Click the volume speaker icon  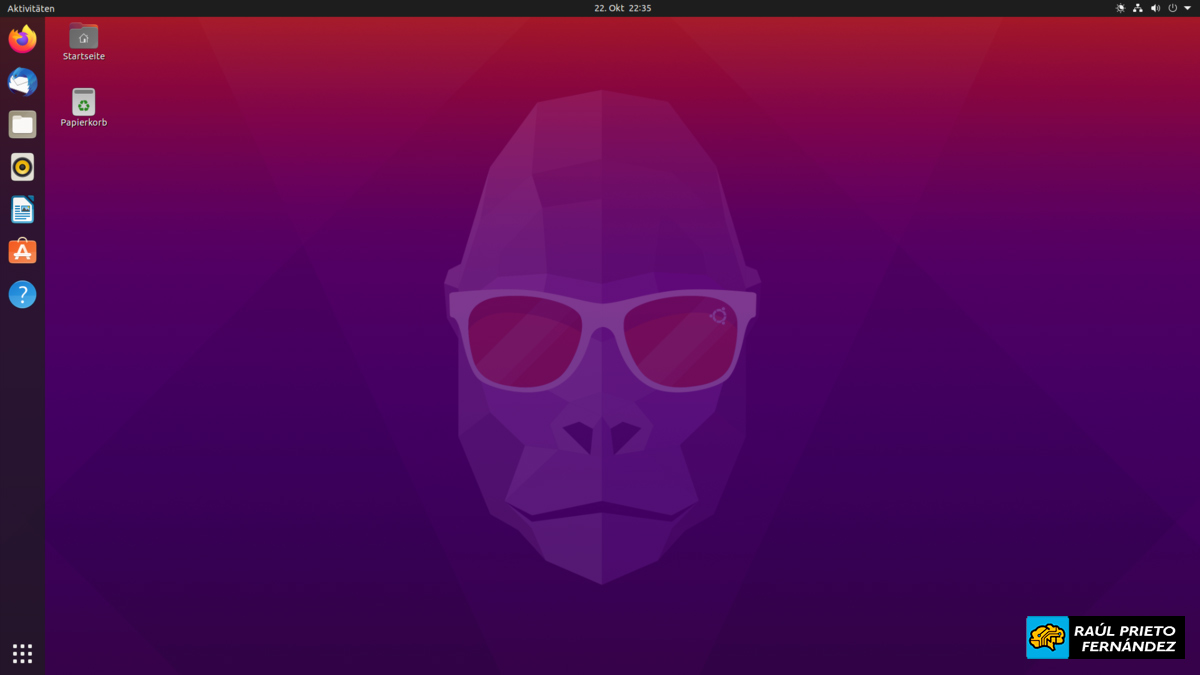pyautogui.click(x=1155, y=8)
